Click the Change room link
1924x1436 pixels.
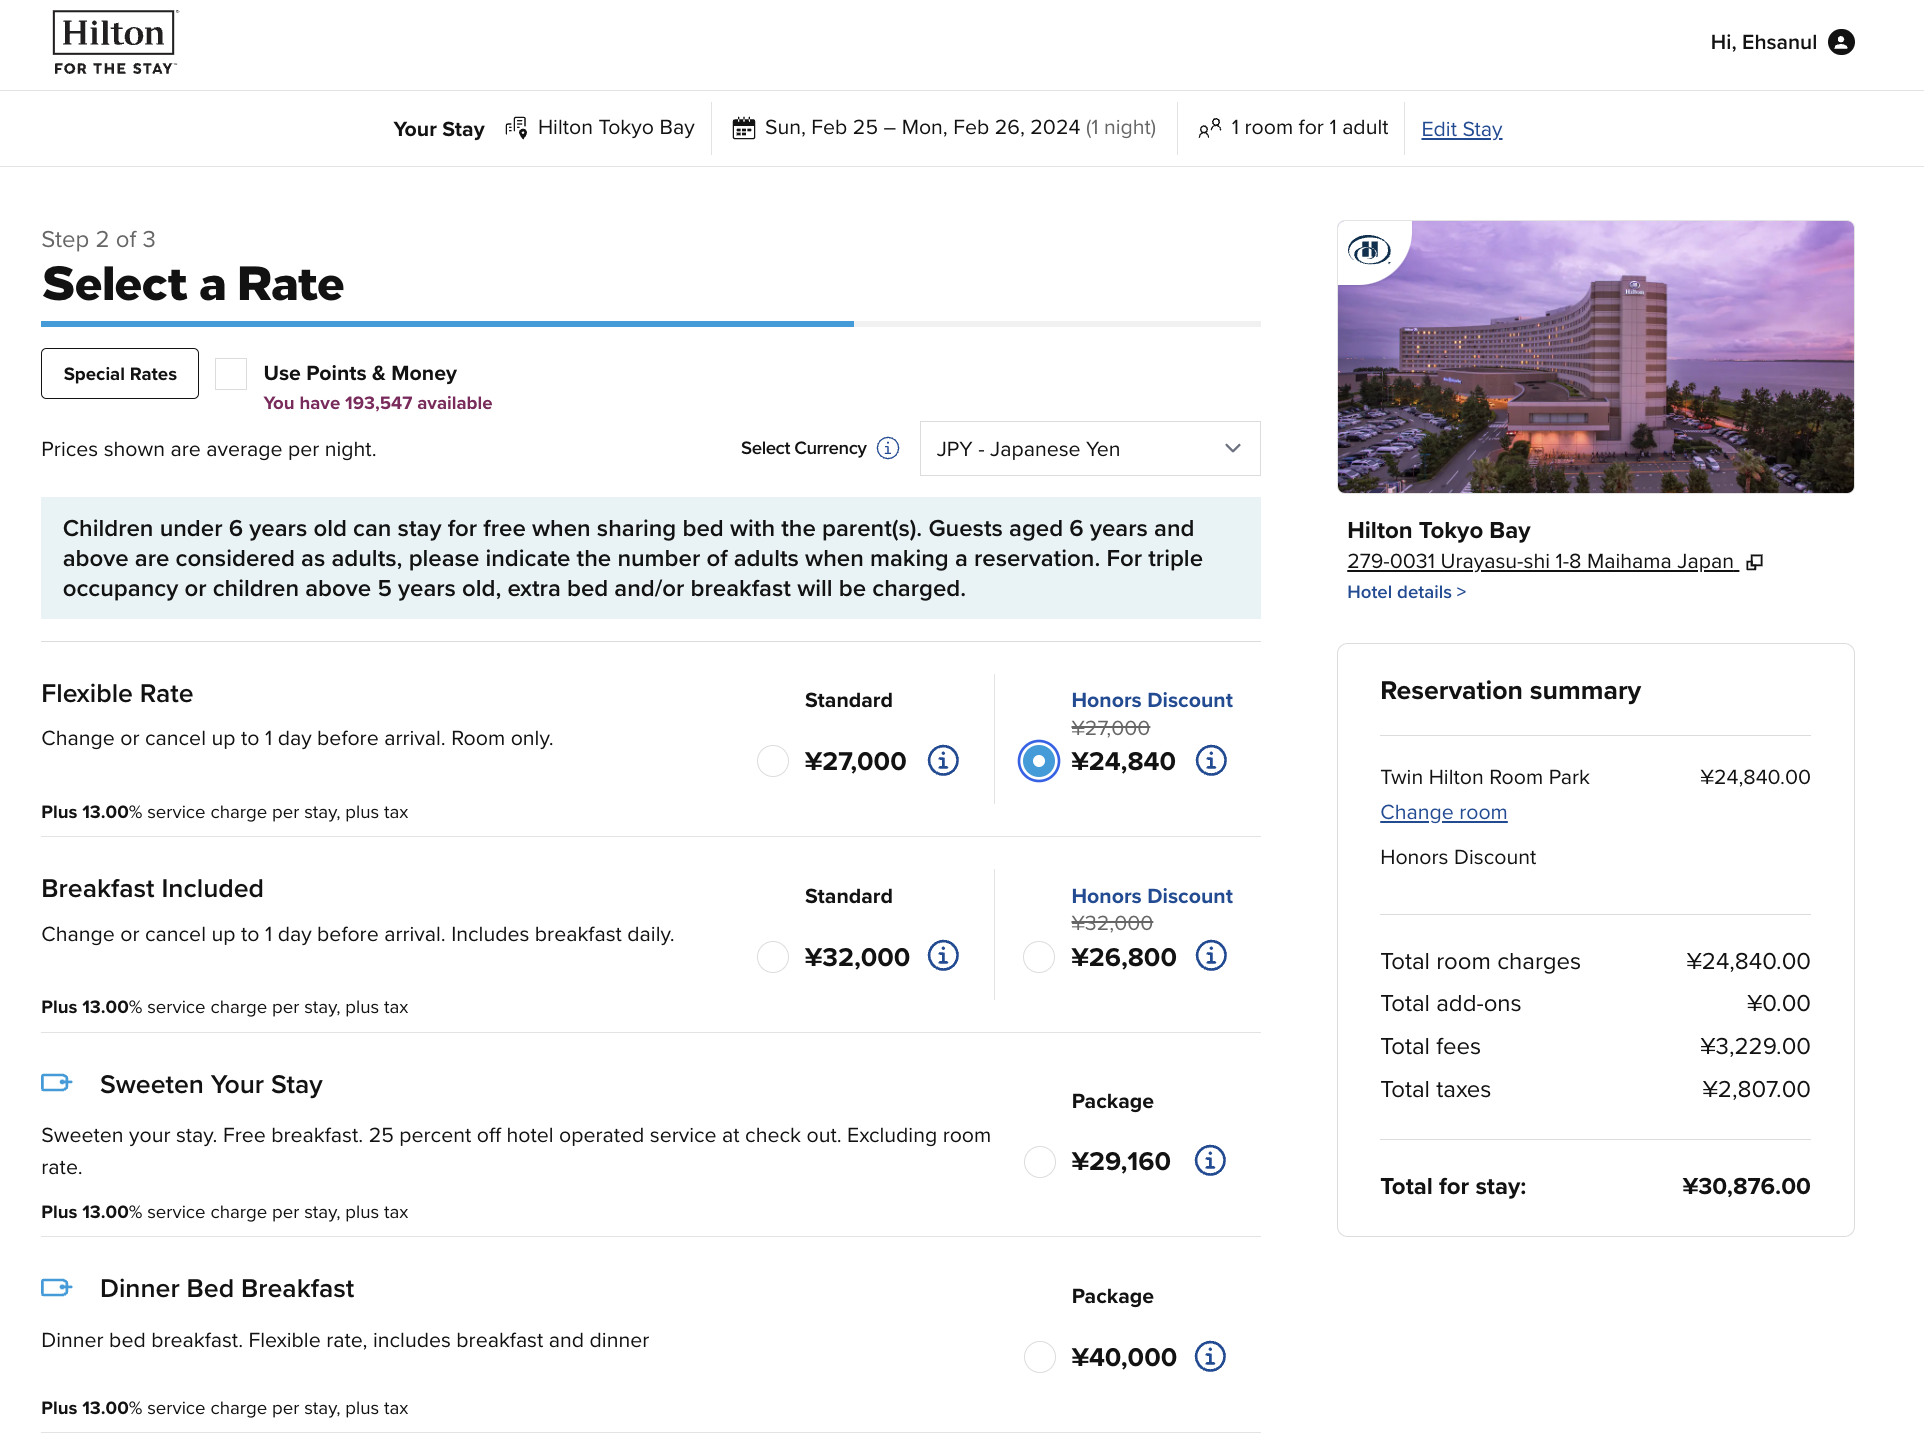(1443, 813)
